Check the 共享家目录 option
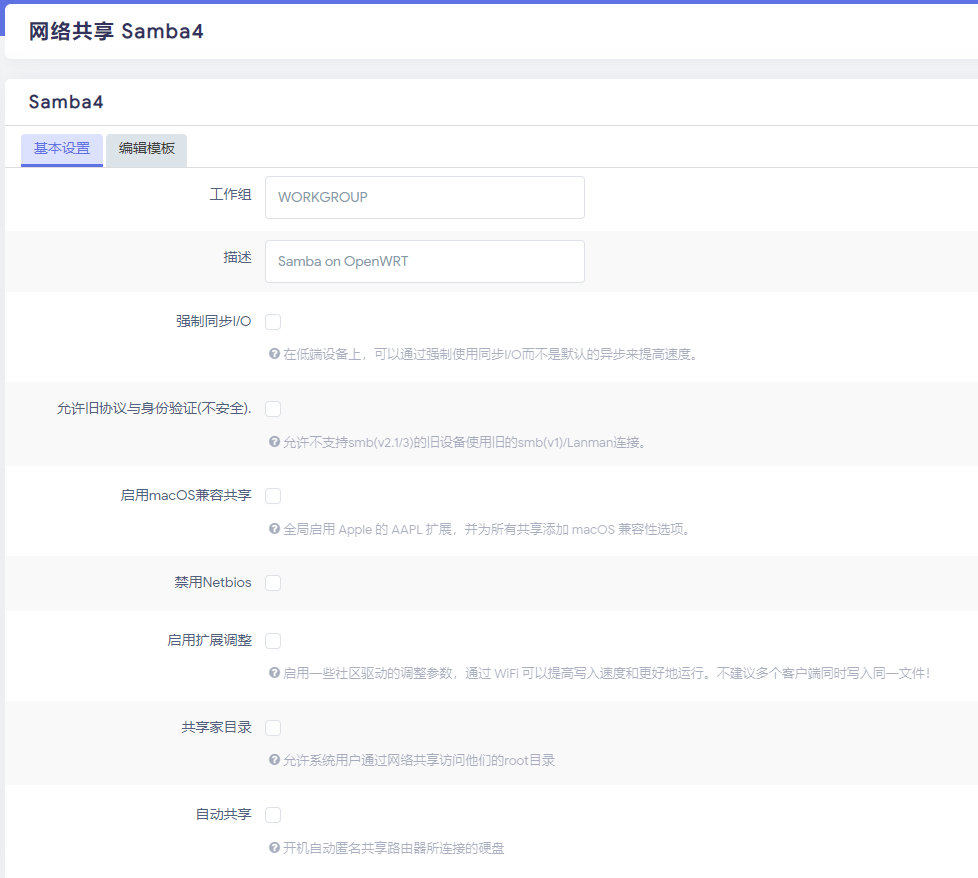978x878 pixels. tap(273, 727)
